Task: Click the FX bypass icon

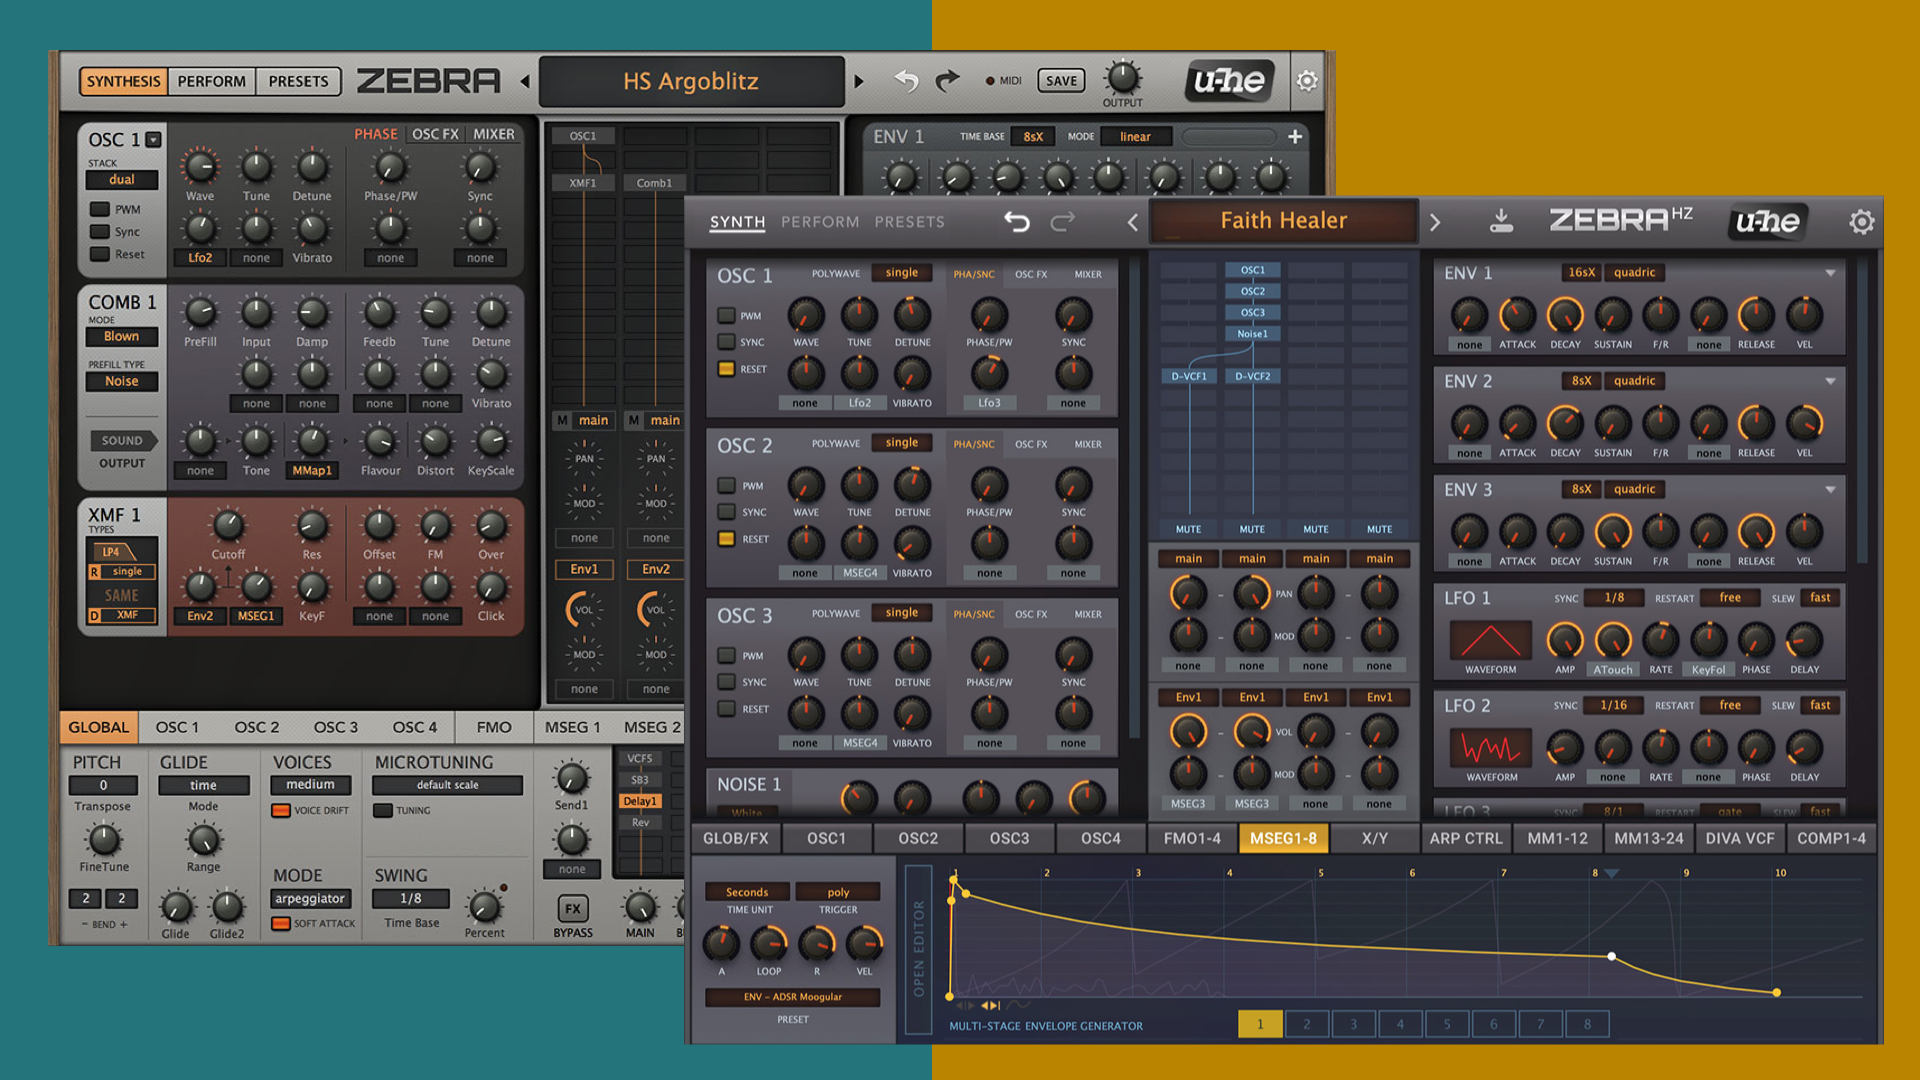Action: pos(572,909)
